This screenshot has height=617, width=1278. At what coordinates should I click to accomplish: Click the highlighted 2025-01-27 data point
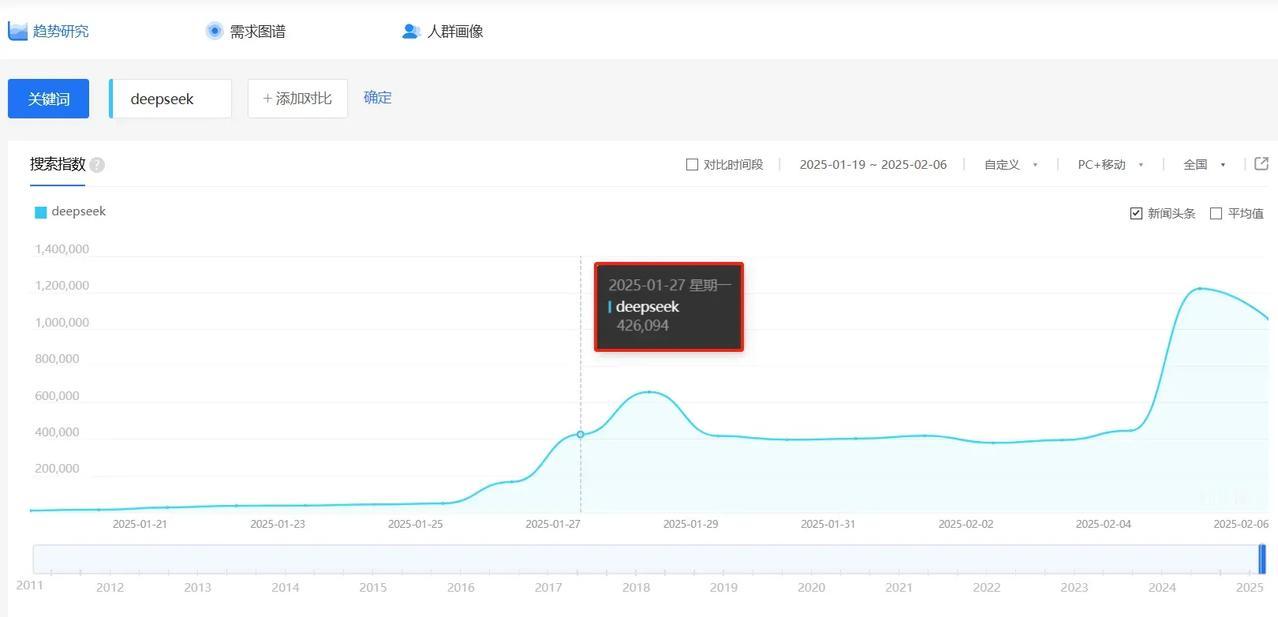click(580, 434)
